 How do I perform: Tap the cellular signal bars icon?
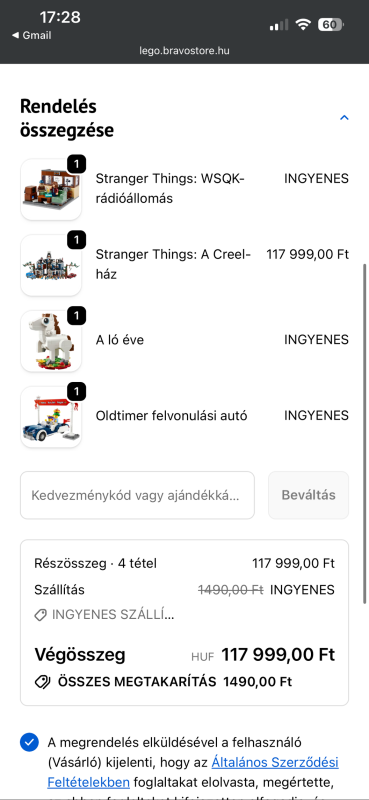click(x=279, y=25)
